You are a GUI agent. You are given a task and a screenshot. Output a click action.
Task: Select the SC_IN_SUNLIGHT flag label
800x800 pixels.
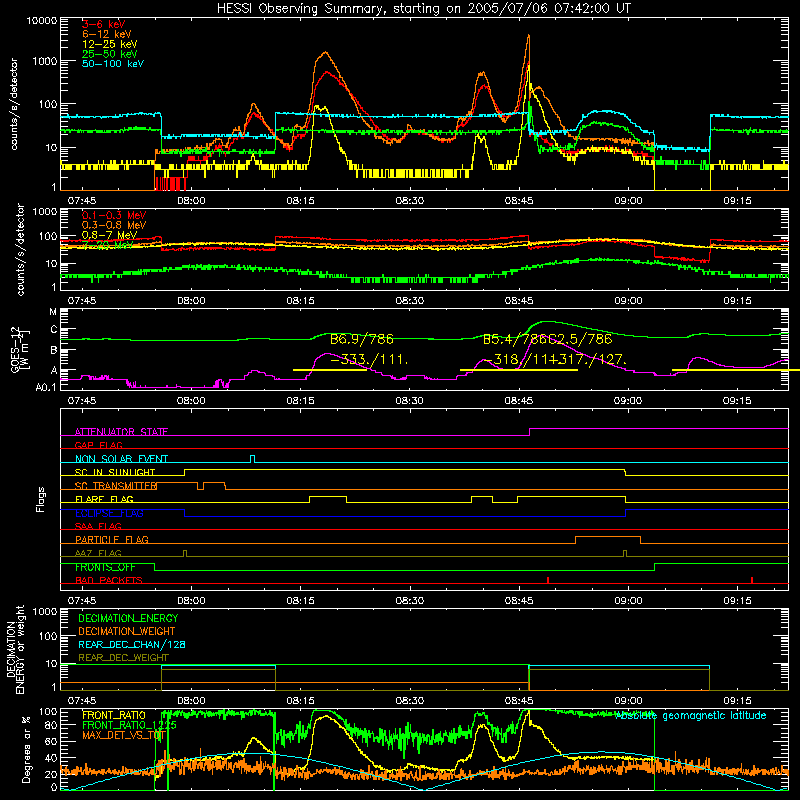click(x=115, y=472)
